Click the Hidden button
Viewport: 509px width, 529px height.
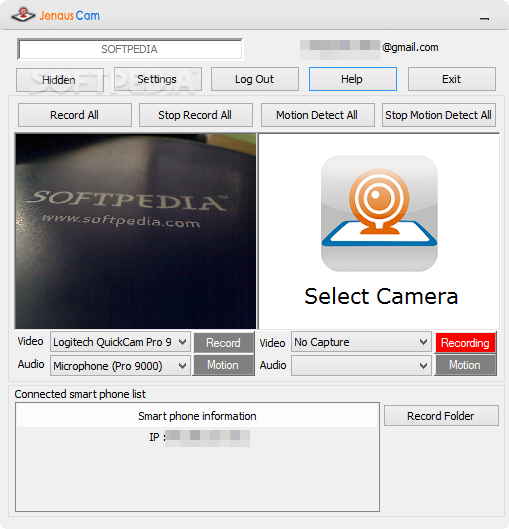(x=60, y=80)
